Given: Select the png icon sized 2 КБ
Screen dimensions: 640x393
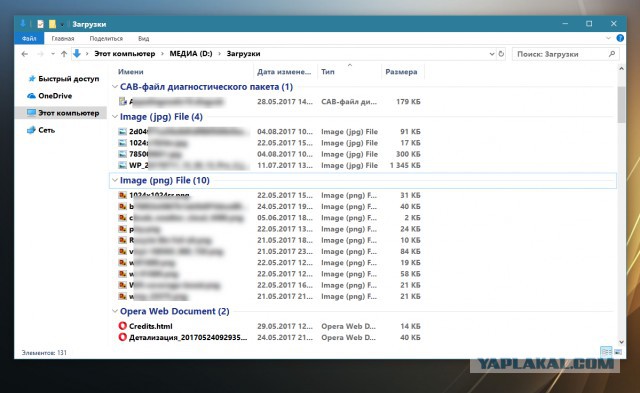Looking at the screenshot, I should 122,218.
